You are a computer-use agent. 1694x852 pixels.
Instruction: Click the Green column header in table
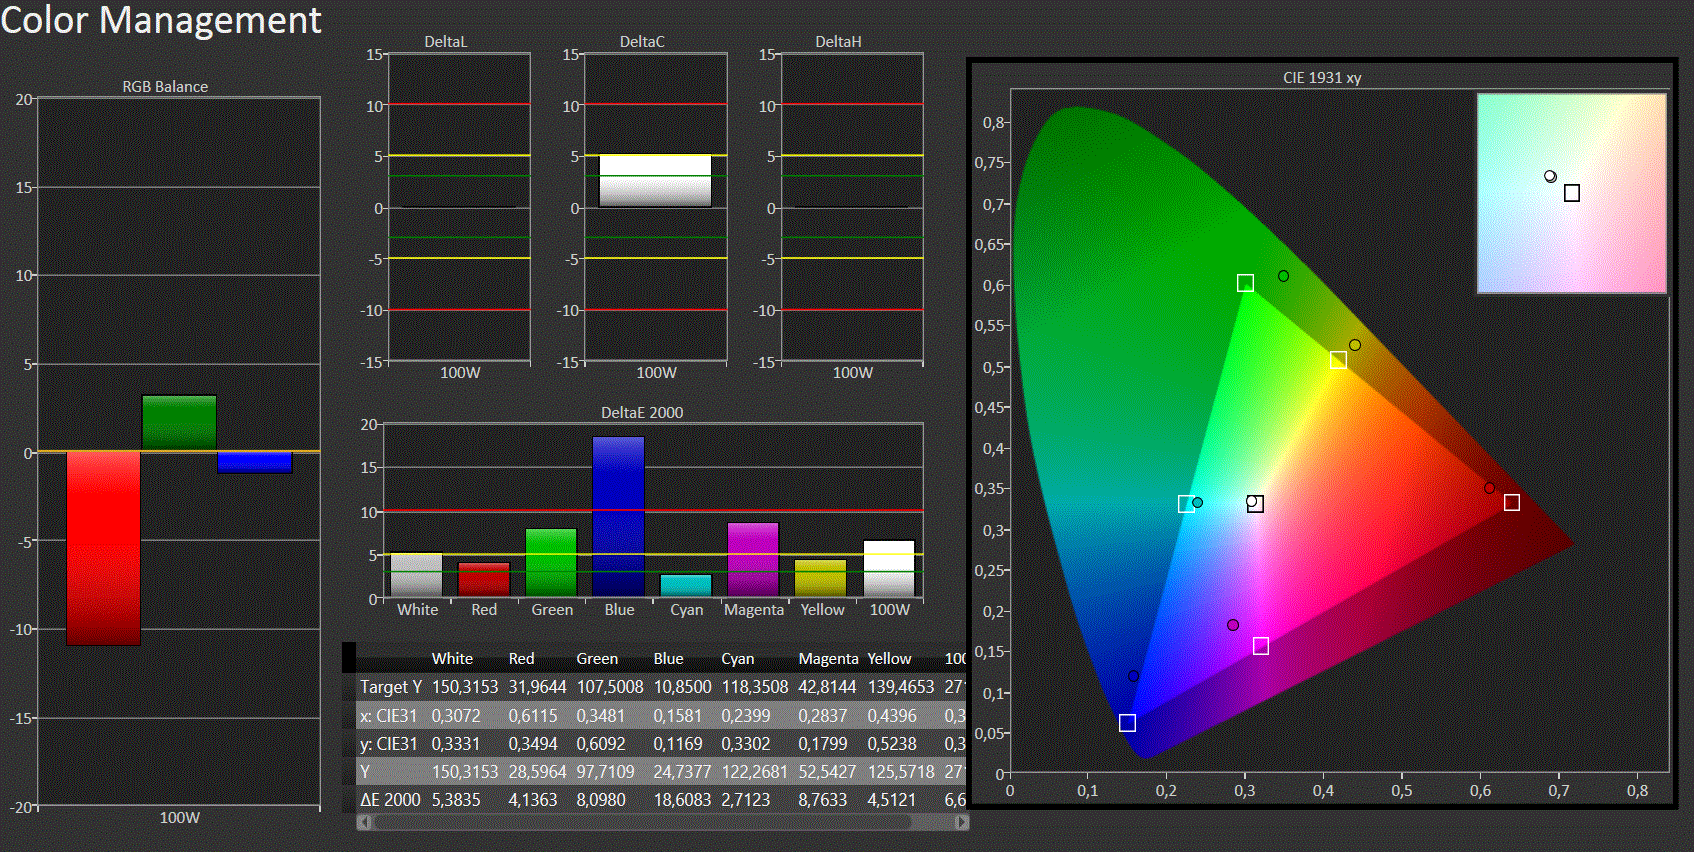tap(597, 659)
